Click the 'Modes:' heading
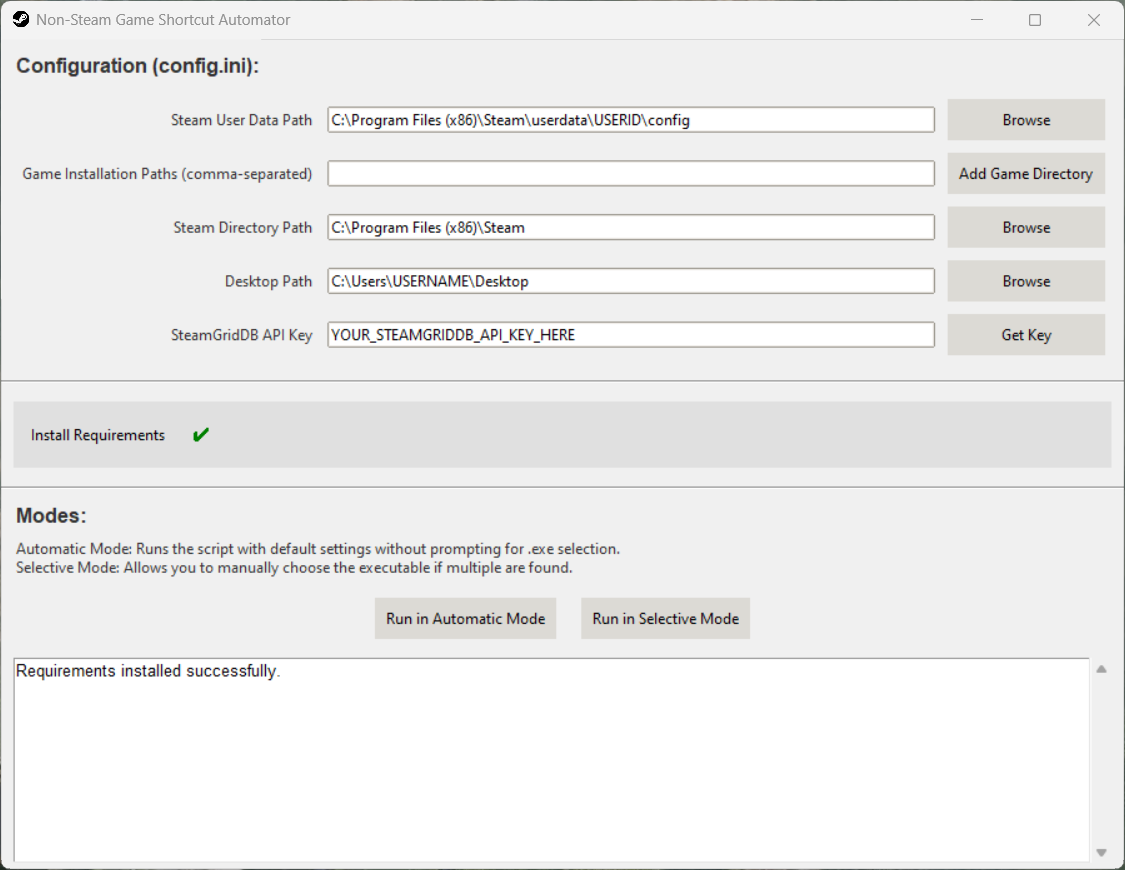 point(51,516)
